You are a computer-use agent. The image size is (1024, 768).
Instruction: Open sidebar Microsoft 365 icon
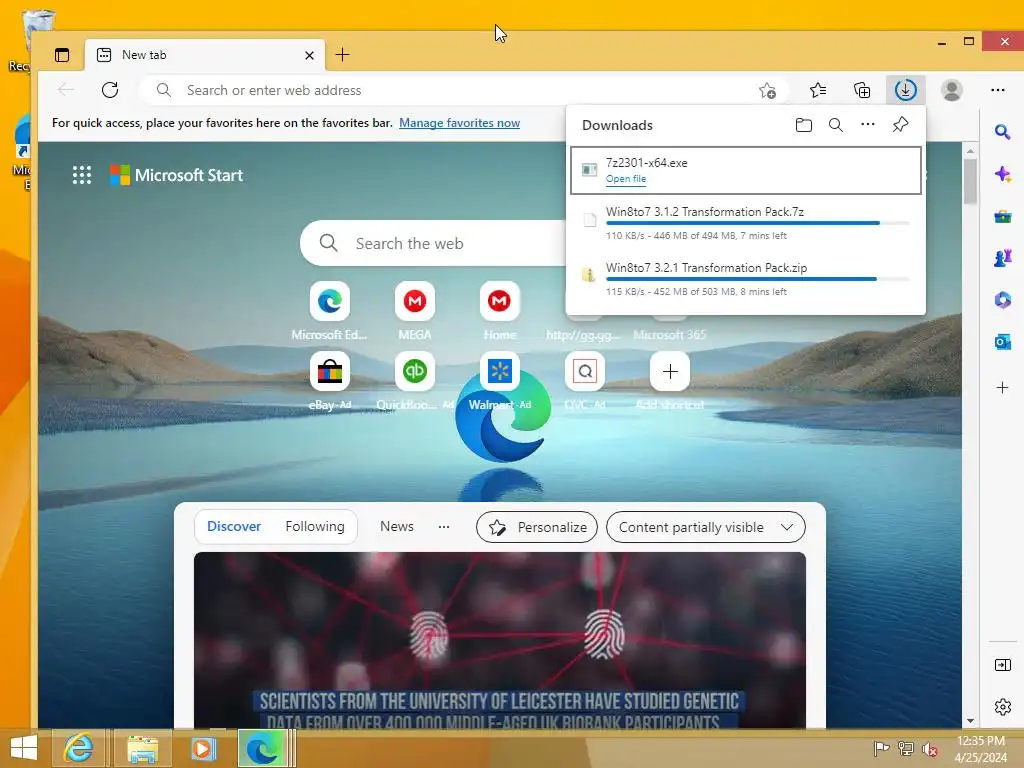[x=1002, y=300]
